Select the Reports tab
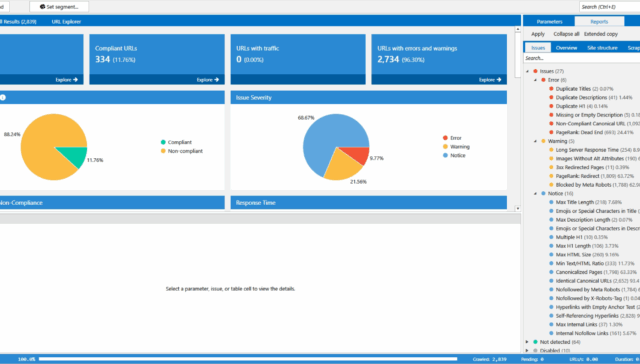640x364 pixels. [x=599, y=22]
